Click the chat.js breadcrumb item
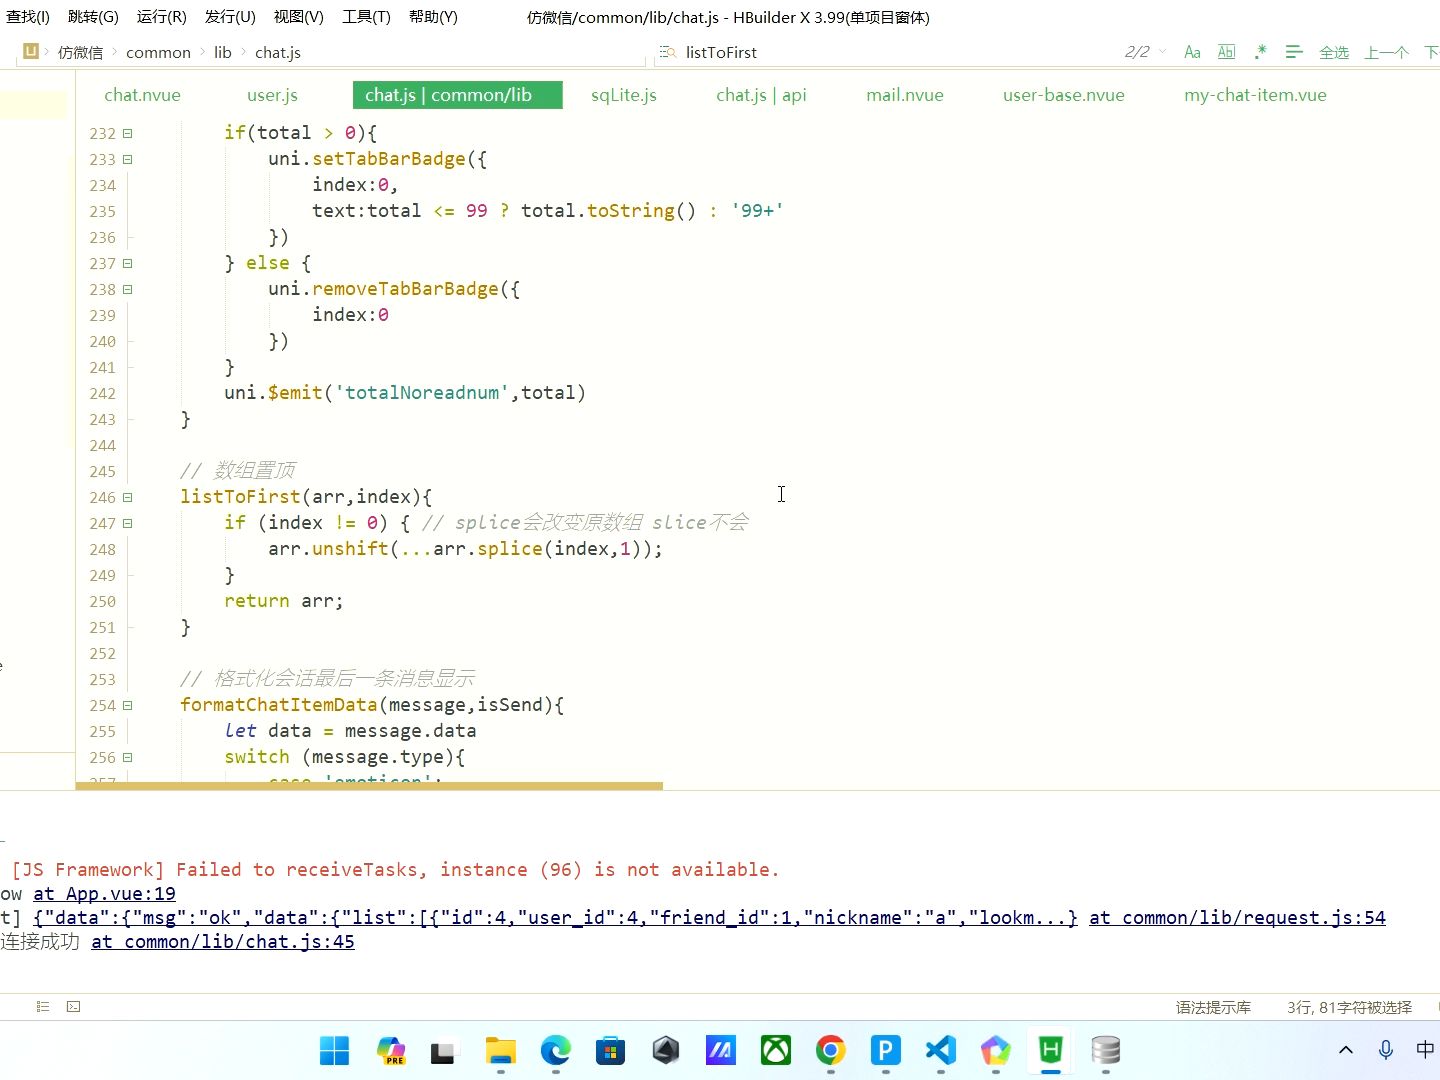The height and width of the screenshot is (1080, 1440). (x=277, y=52)
